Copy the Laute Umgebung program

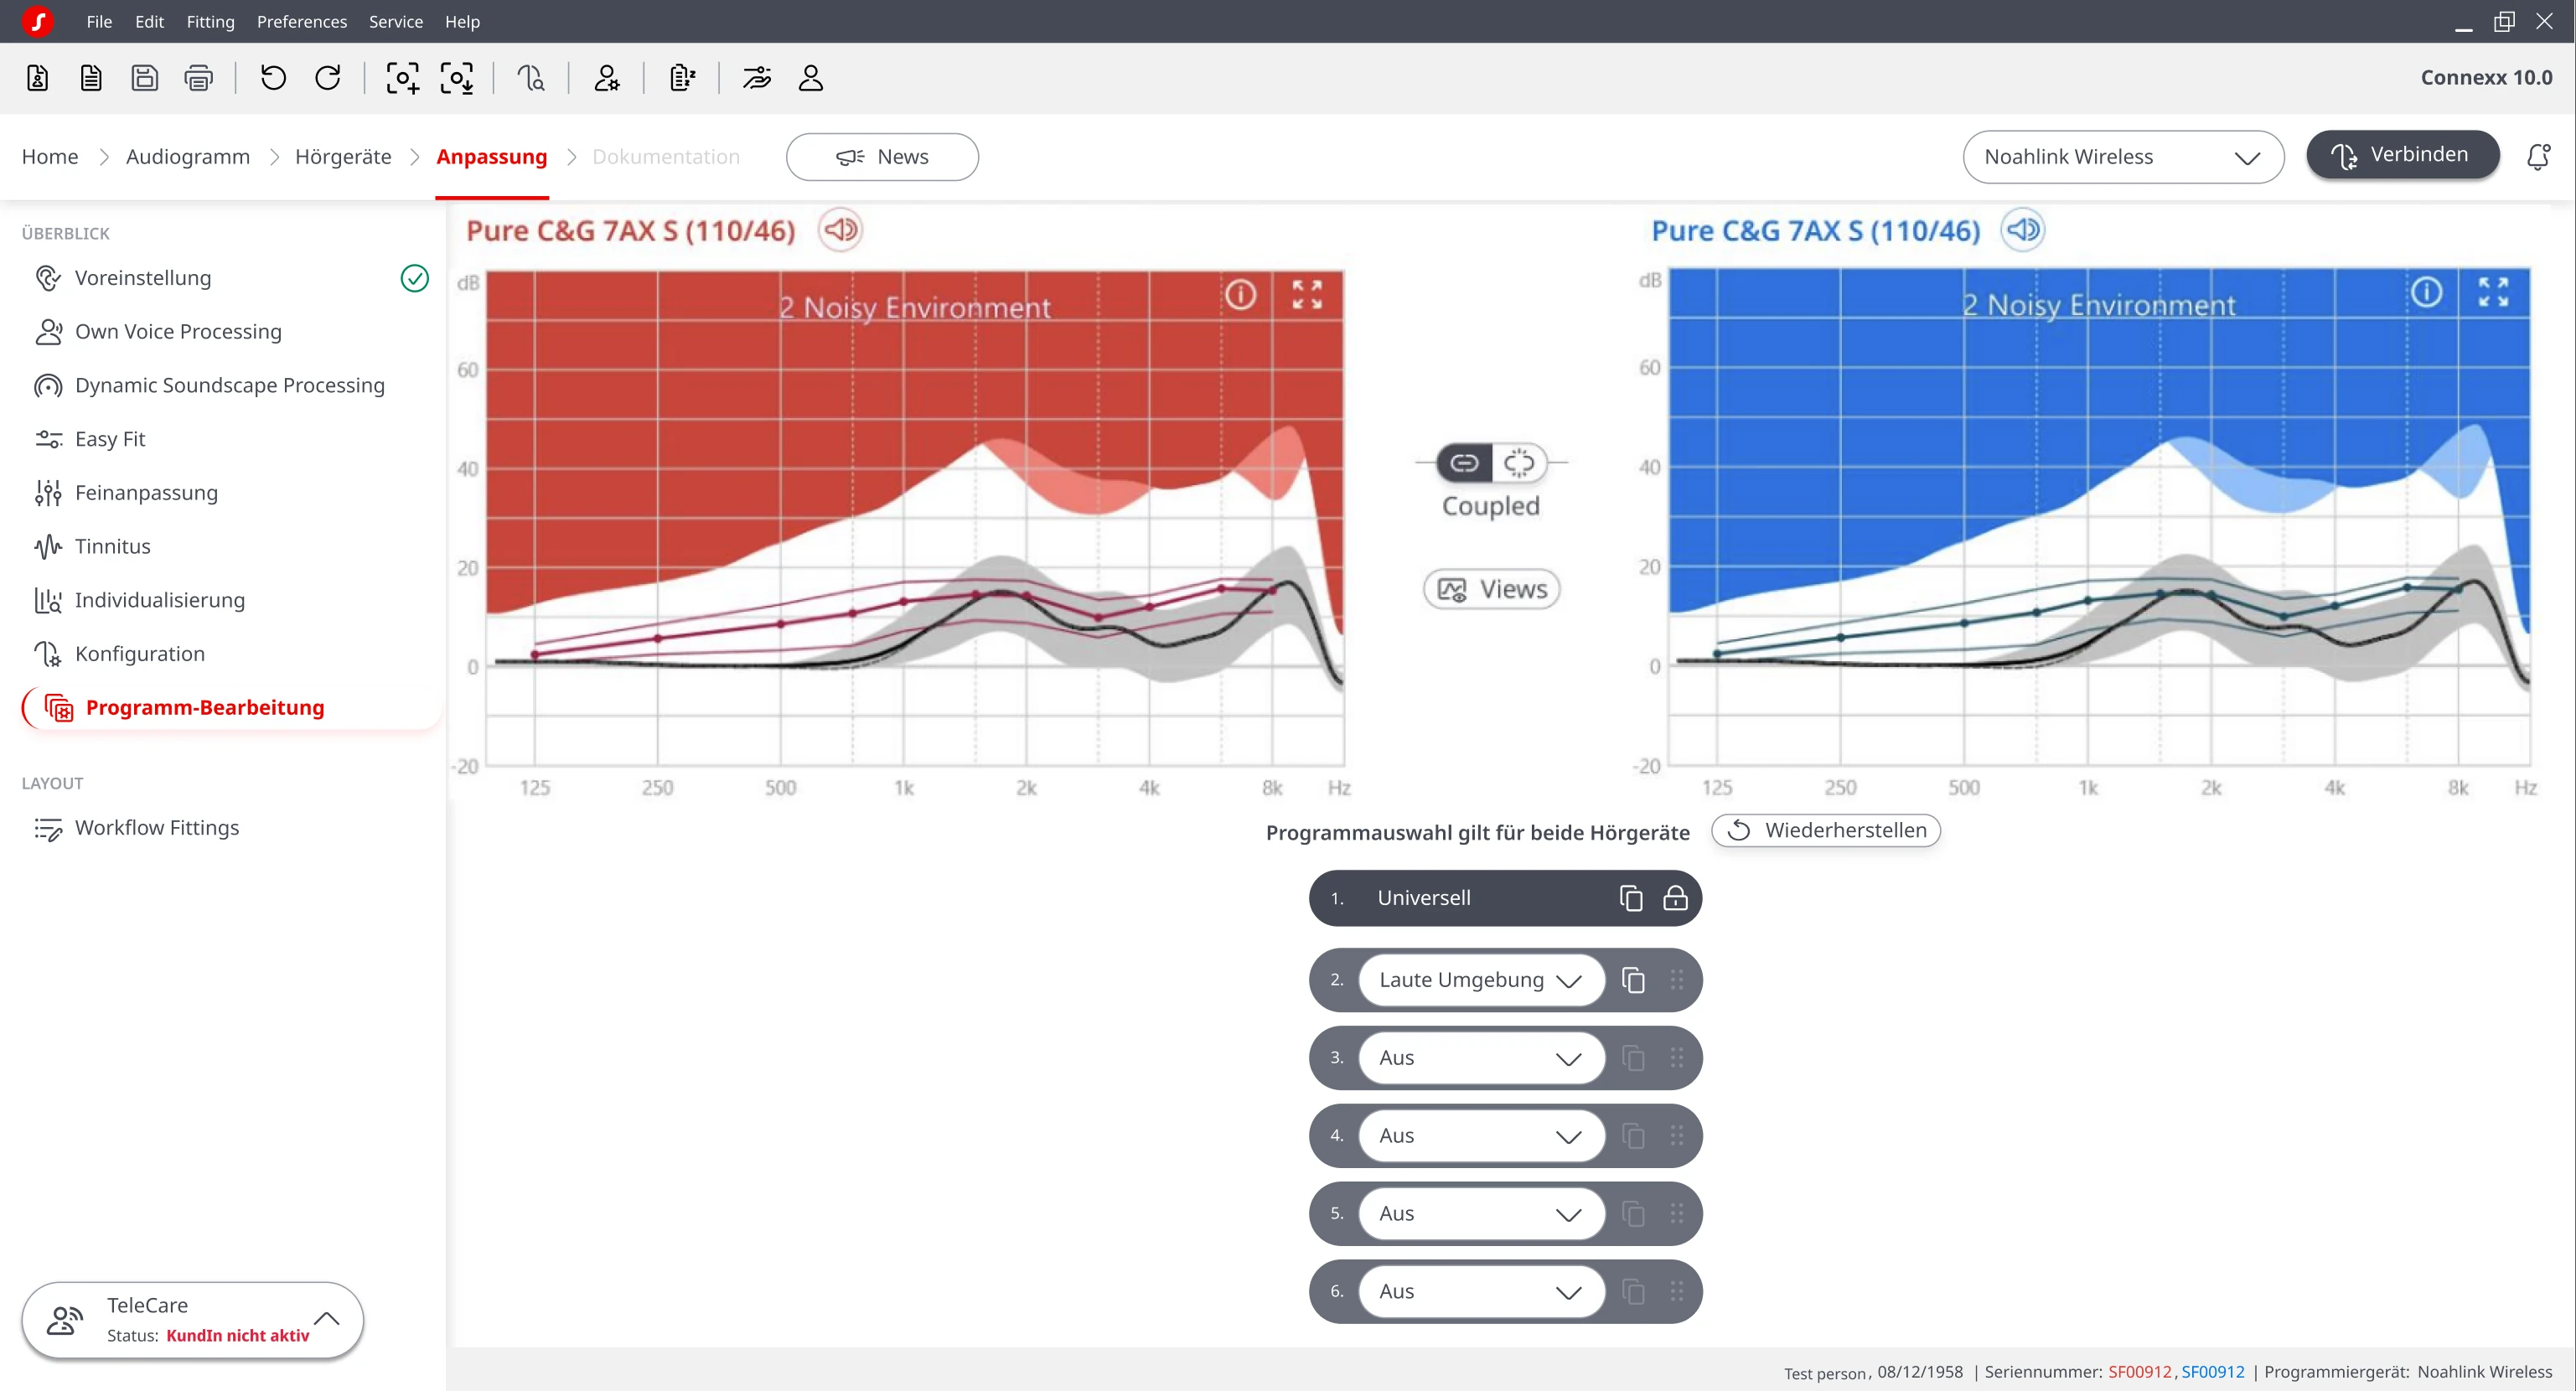(x=1633, y=980)
